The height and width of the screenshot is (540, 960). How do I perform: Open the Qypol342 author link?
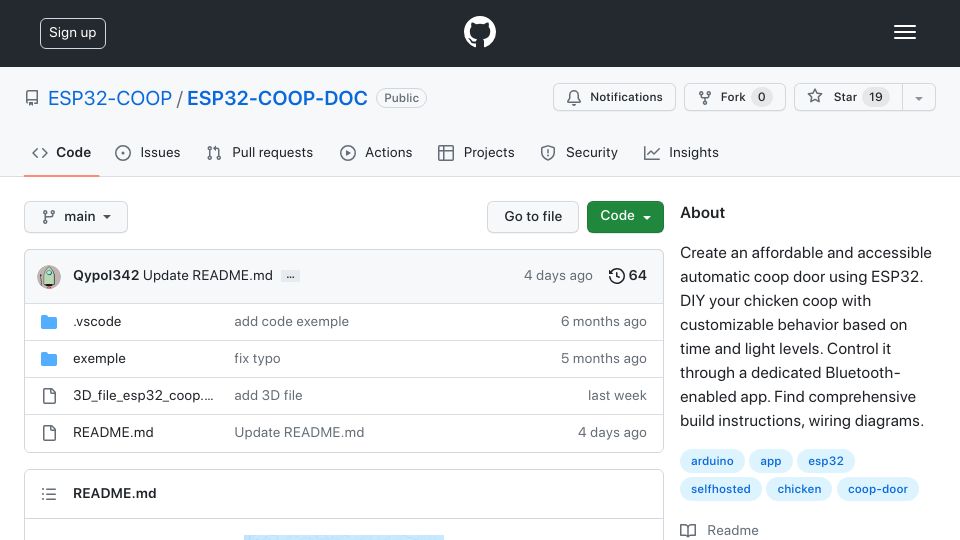click(x=106, y=276)
